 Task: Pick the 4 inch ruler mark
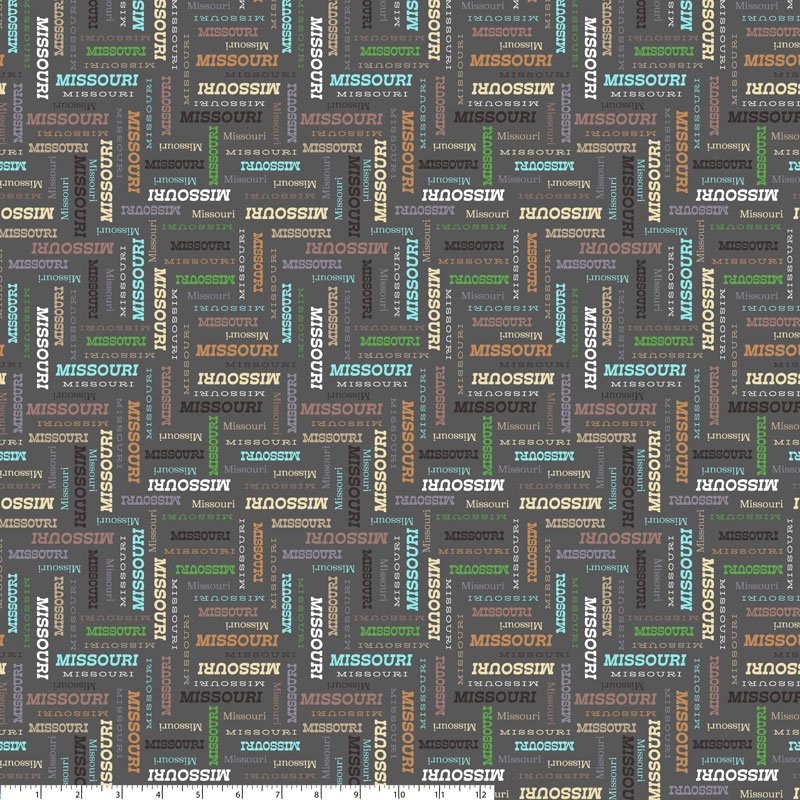tap(159, 793)
